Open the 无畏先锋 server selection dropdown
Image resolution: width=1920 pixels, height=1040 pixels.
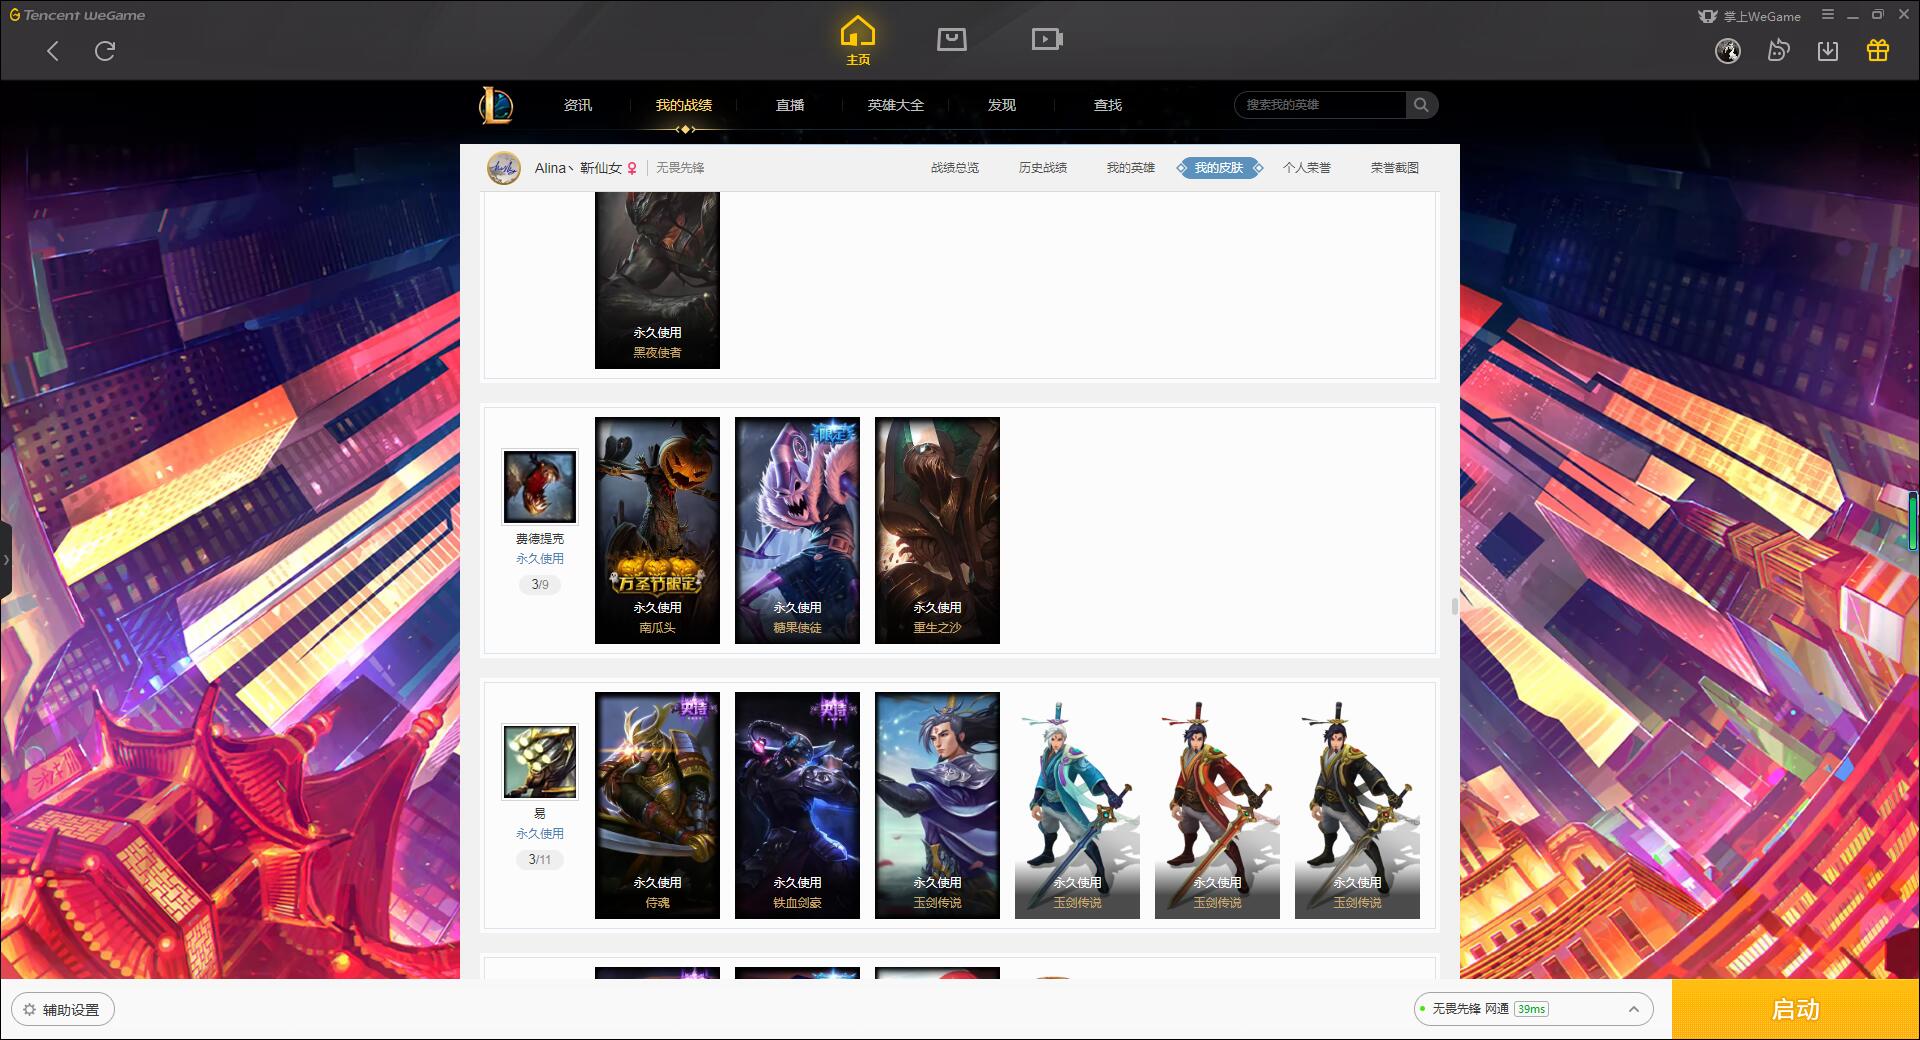[1532, 1009]
